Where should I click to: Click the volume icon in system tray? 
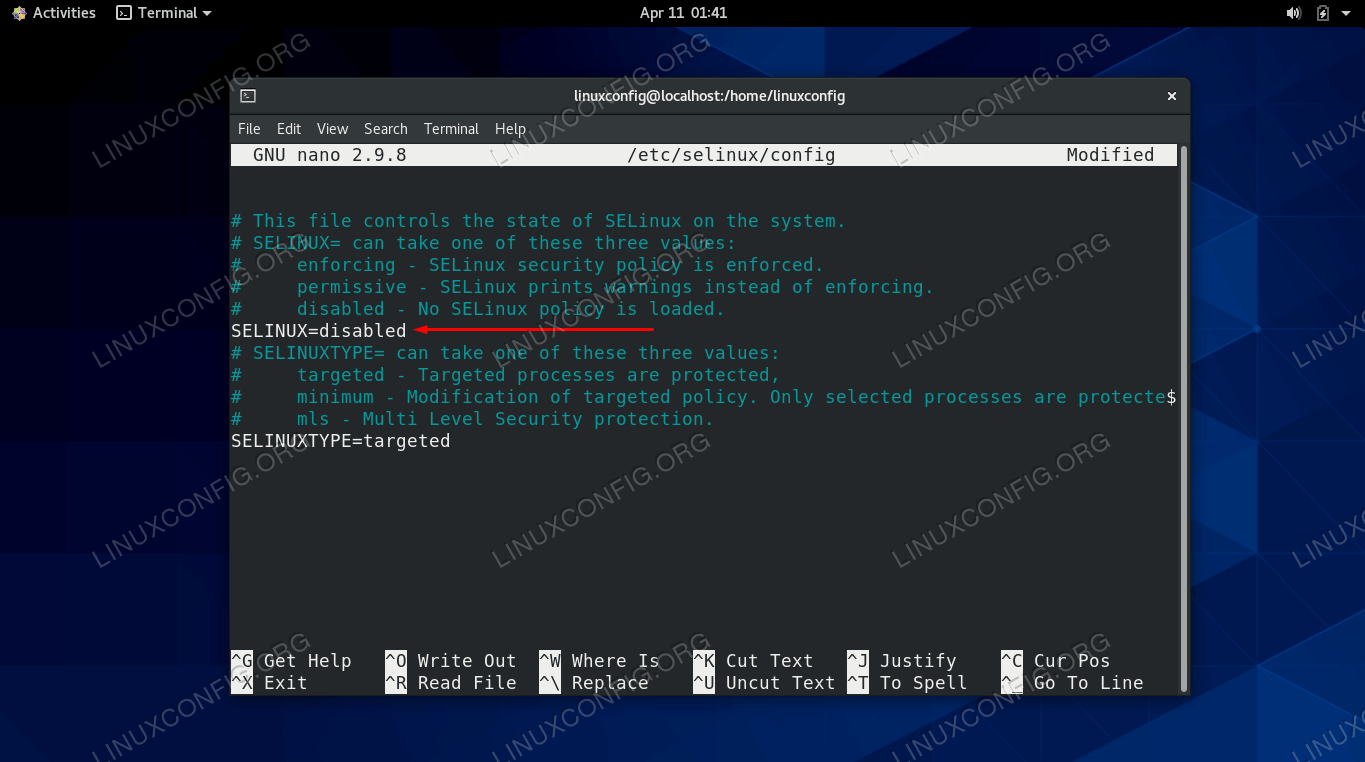(x=1293, y=13)
